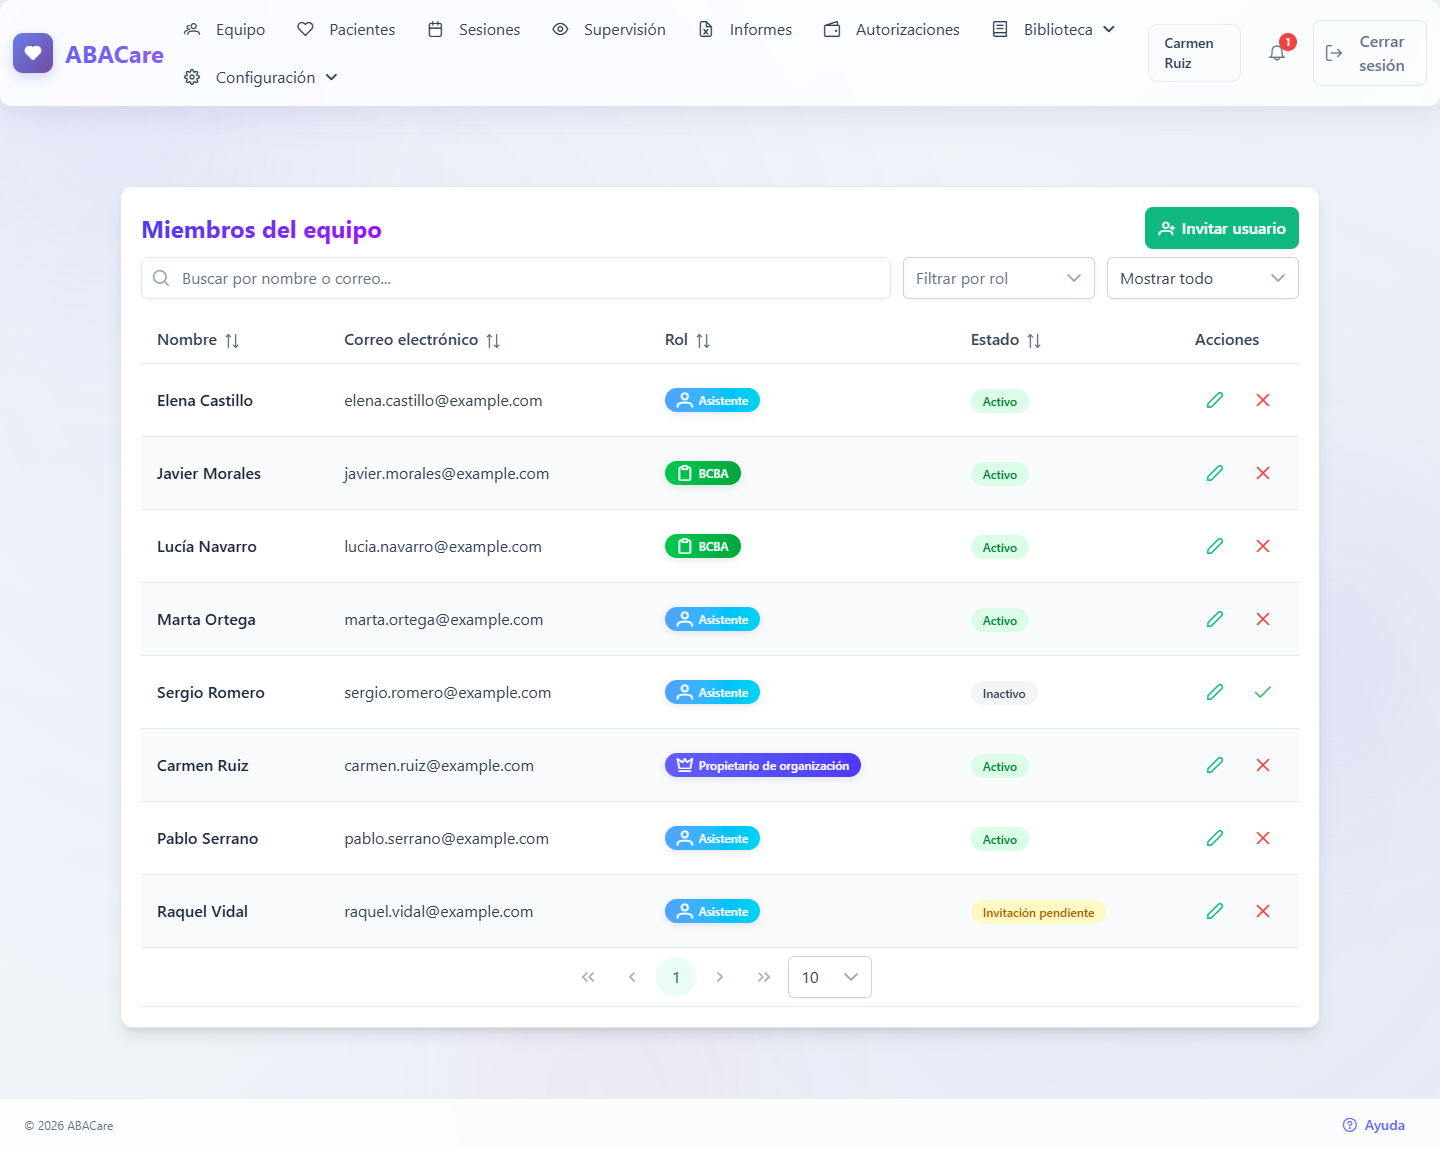
Task: Select page 1 in the pagination
Action: tap(676, 977)
